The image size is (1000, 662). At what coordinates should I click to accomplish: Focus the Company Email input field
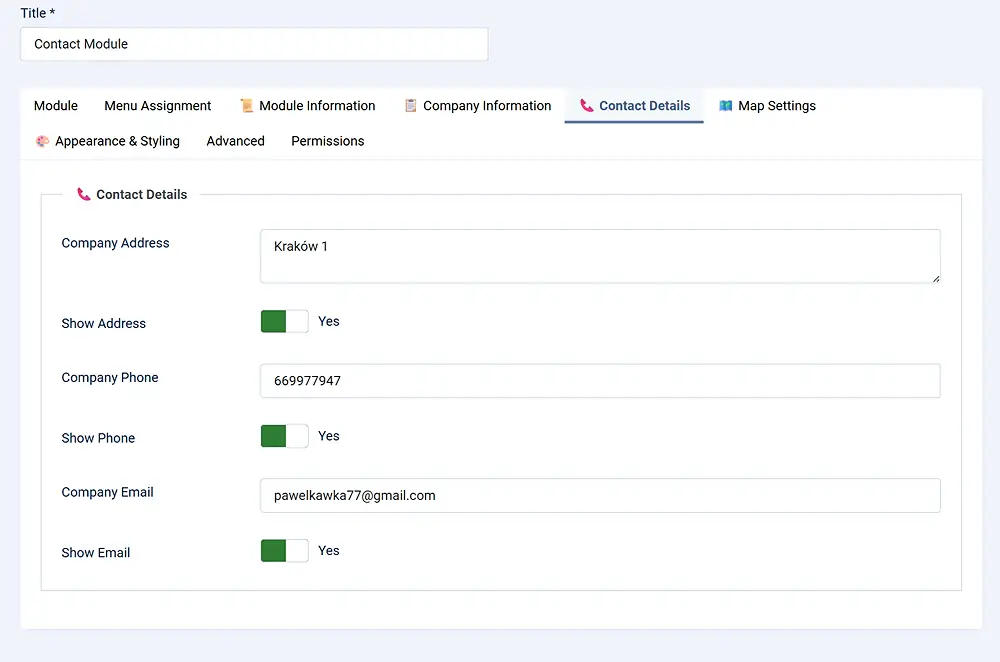(x=600, y=495)
